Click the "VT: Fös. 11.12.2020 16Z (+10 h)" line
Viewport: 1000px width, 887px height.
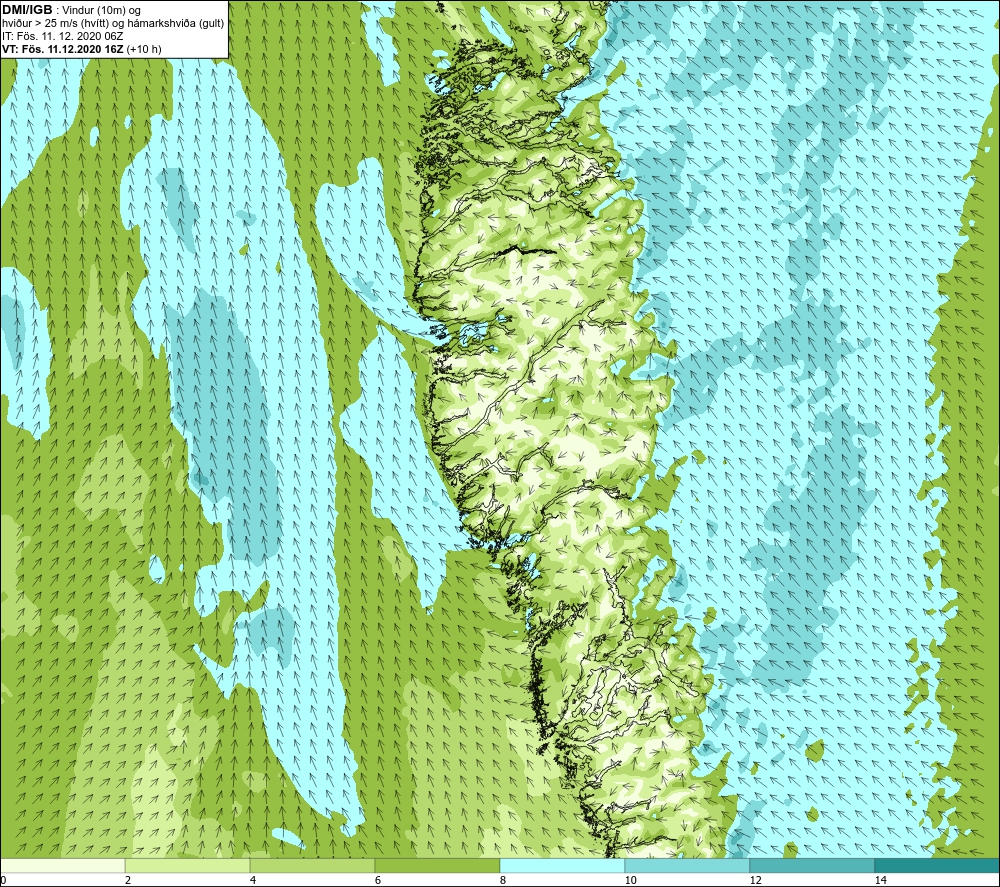click(82, 49)
